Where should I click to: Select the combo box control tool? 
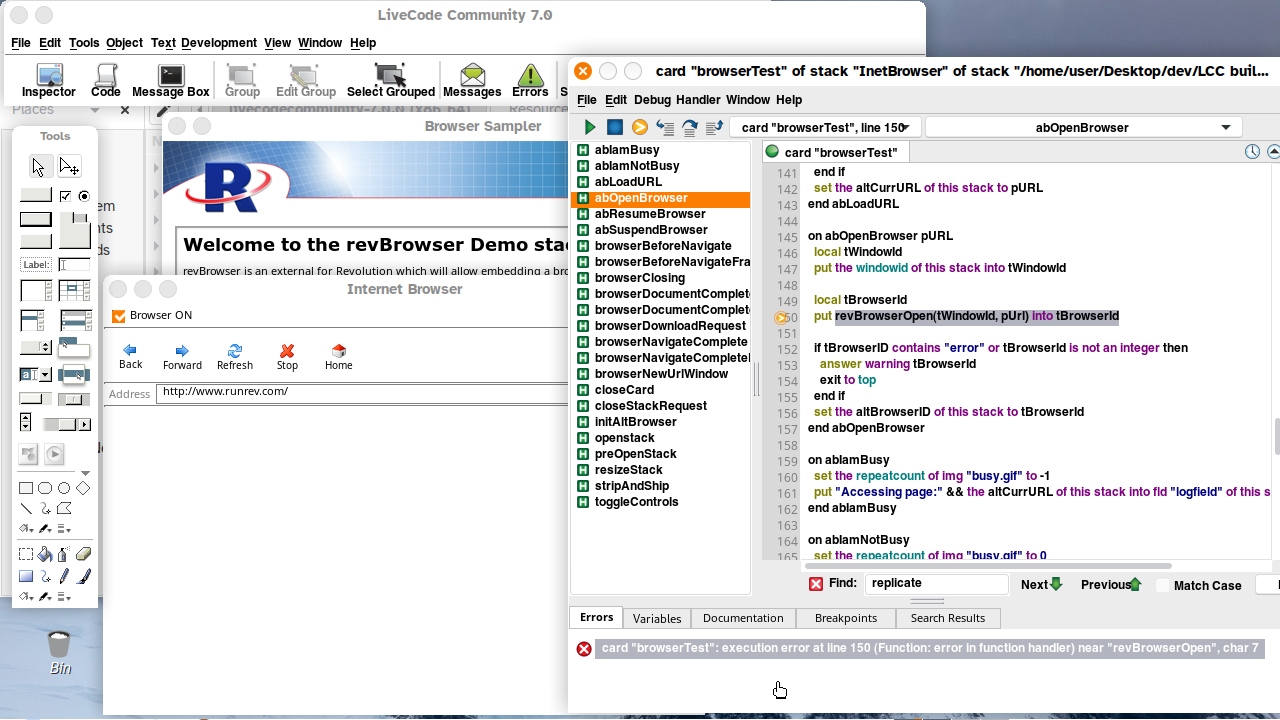pyautogui.click(x=36, y=374)
